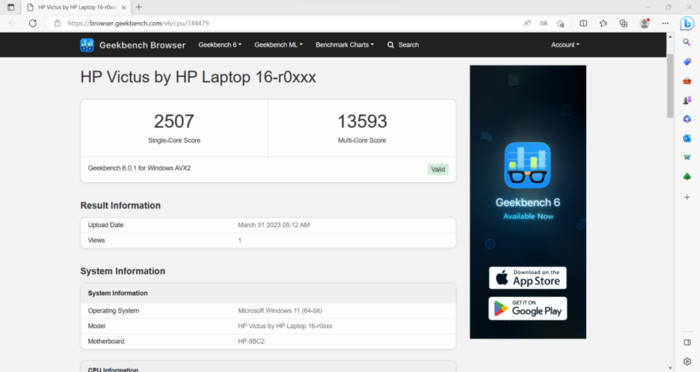700x372 pixels.
Task: Open the Benchmark Charts dropdown
Action: (x=345, y=45)
